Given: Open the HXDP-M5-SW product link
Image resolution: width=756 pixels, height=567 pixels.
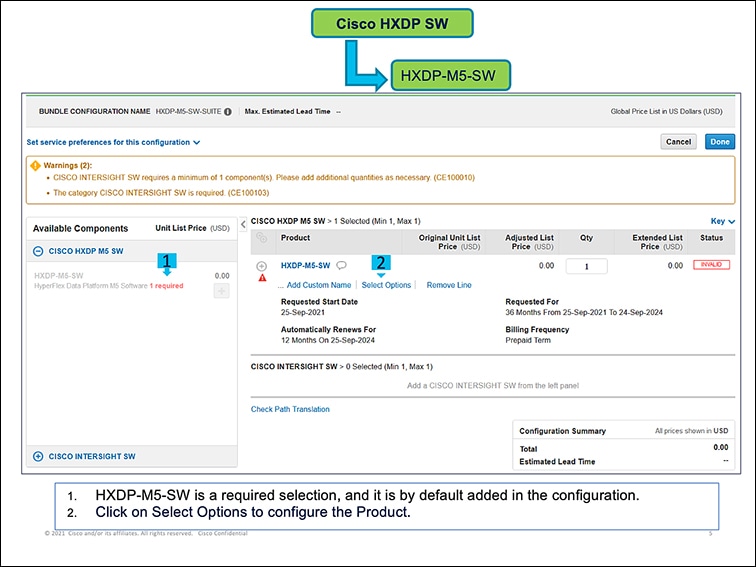Looking at the screenshot, I should point(306,266).
